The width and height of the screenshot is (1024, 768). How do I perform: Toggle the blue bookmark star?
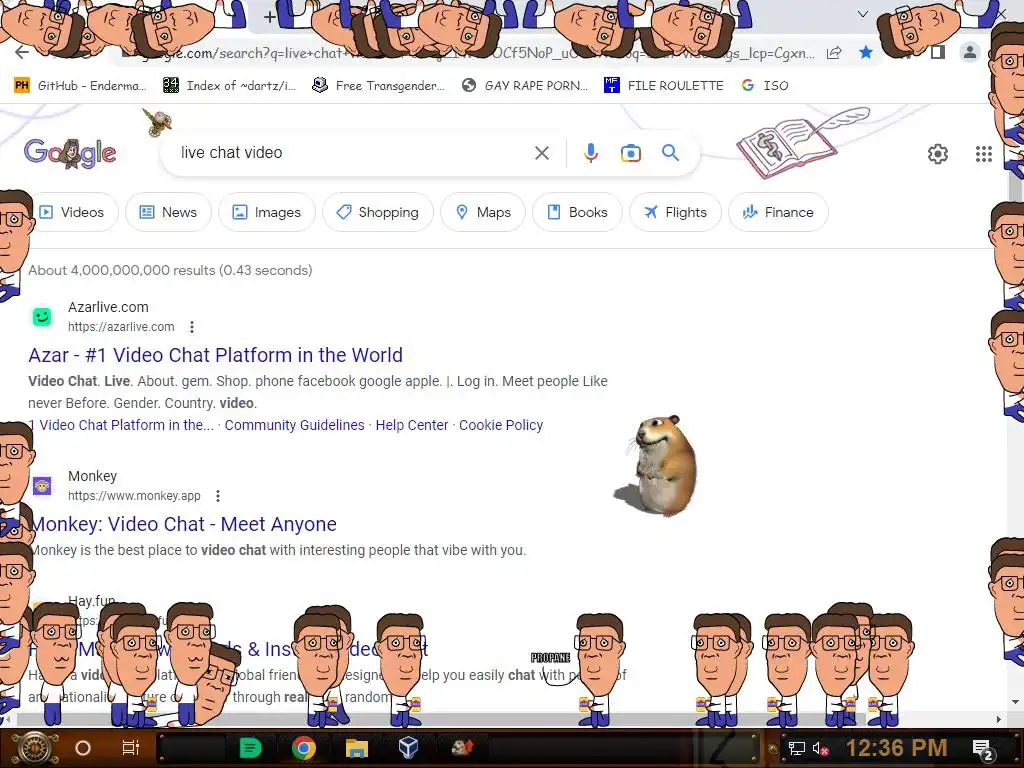point(866,52)
